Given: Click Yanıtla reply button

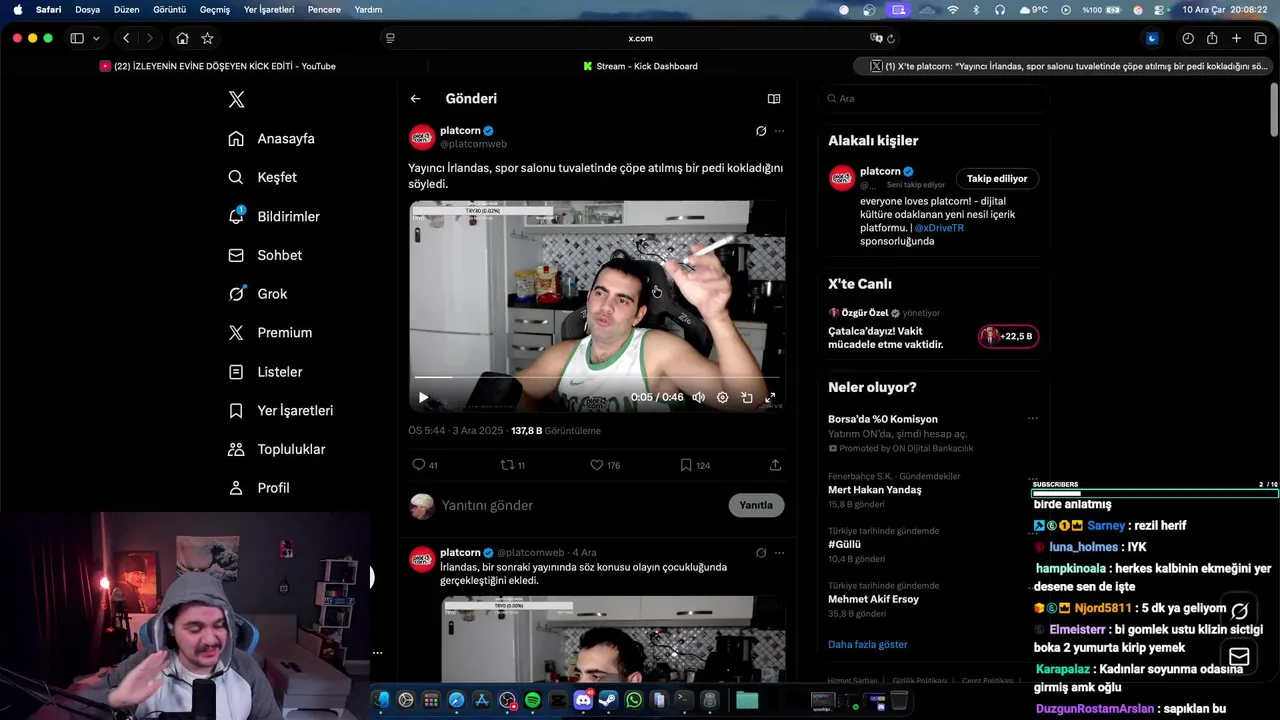Looking at the screenshot, I should pyautogui.click(x=756, y=505).
